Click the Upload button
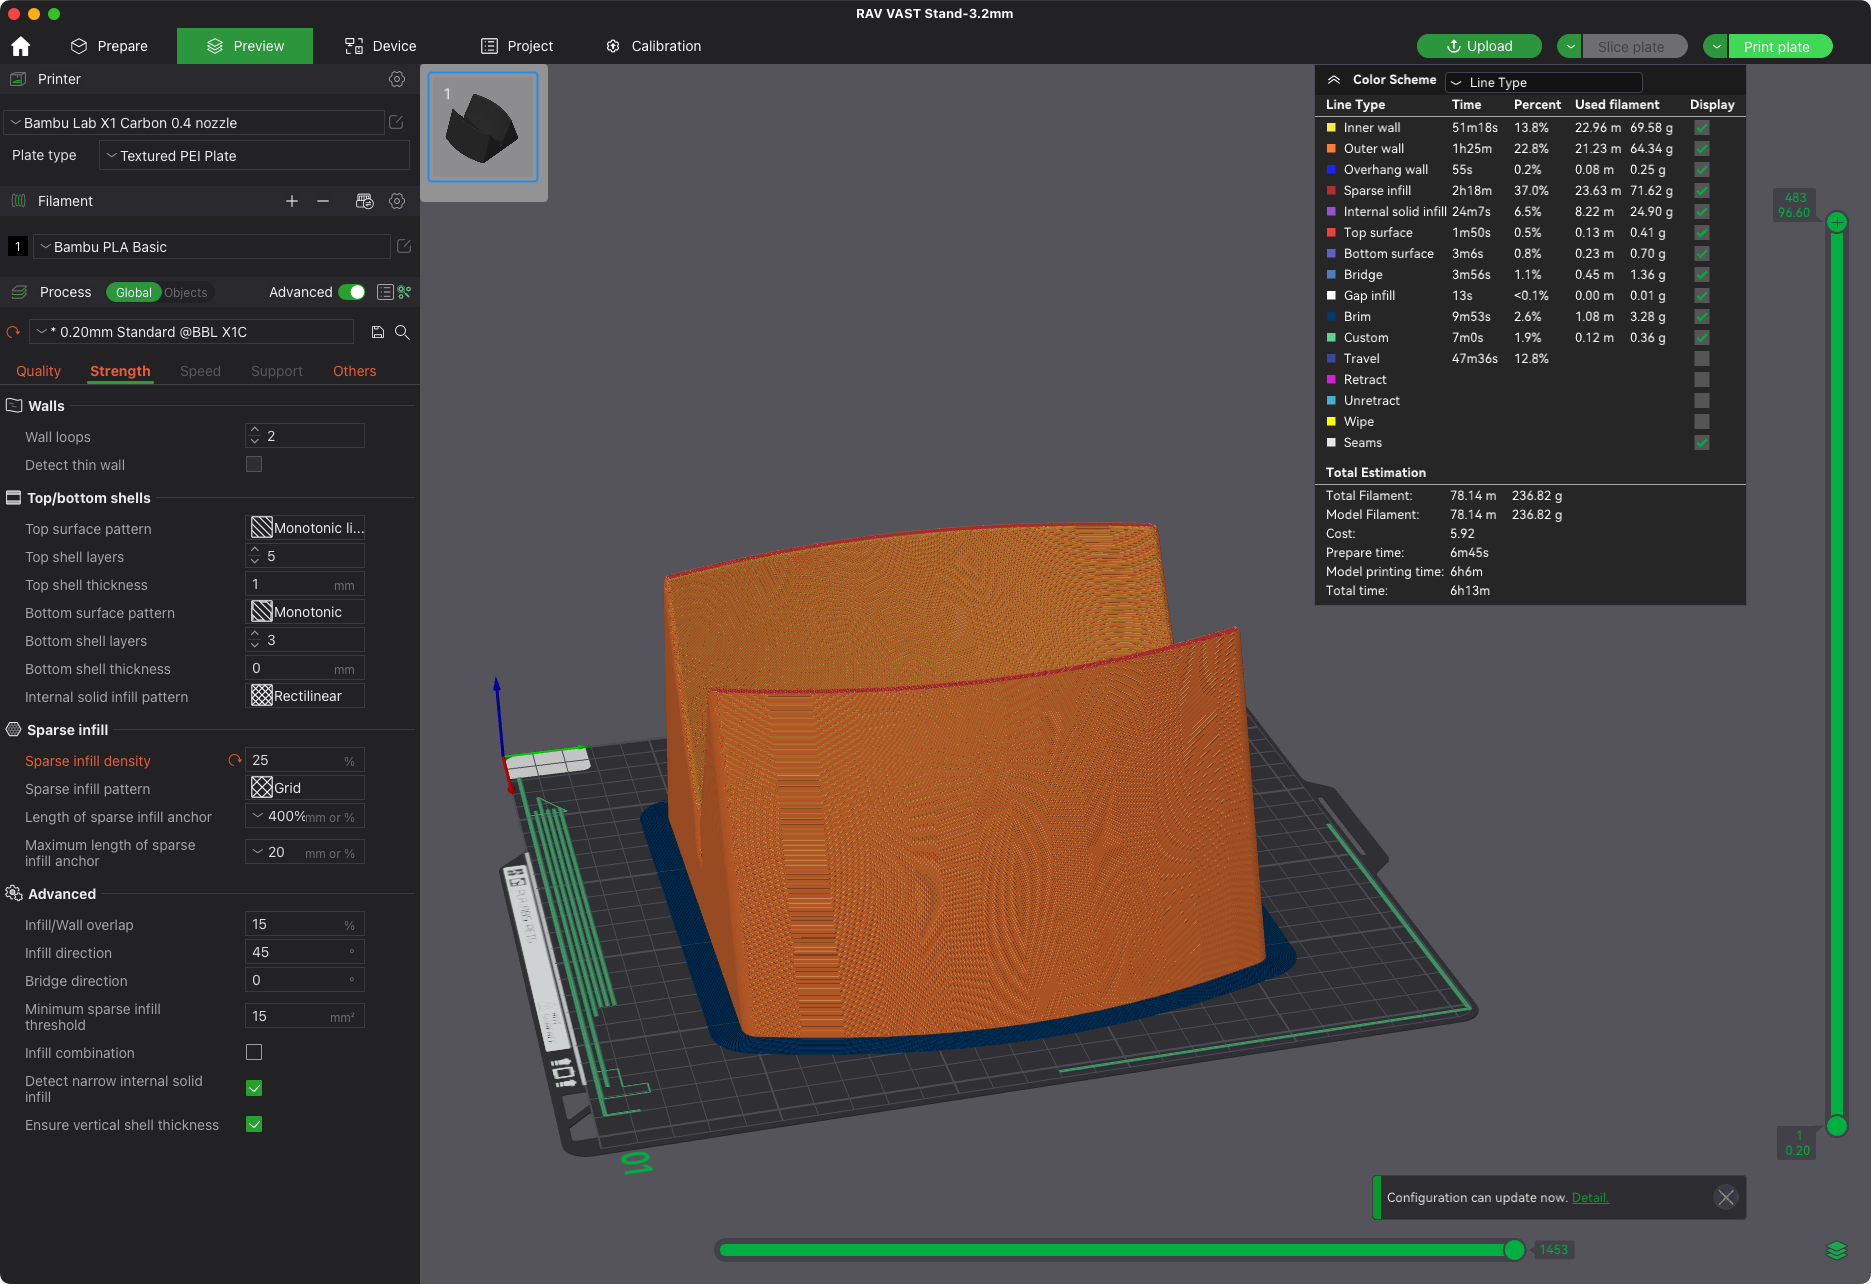The image size is (1871, 1284). tap(1479, 46)
